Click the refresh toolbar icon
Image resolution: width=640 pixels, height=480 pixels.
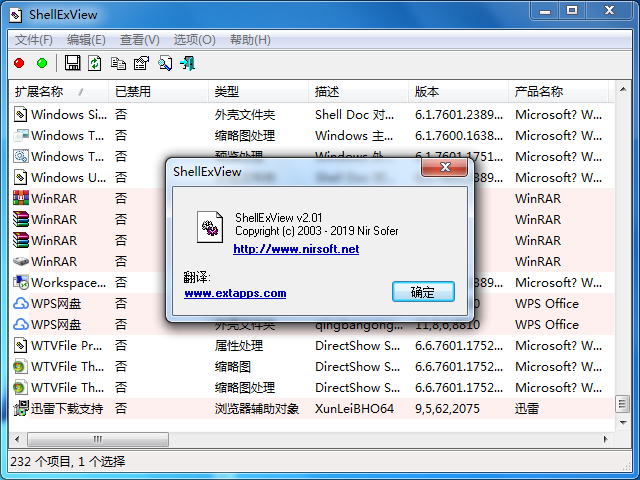(95, 63)
